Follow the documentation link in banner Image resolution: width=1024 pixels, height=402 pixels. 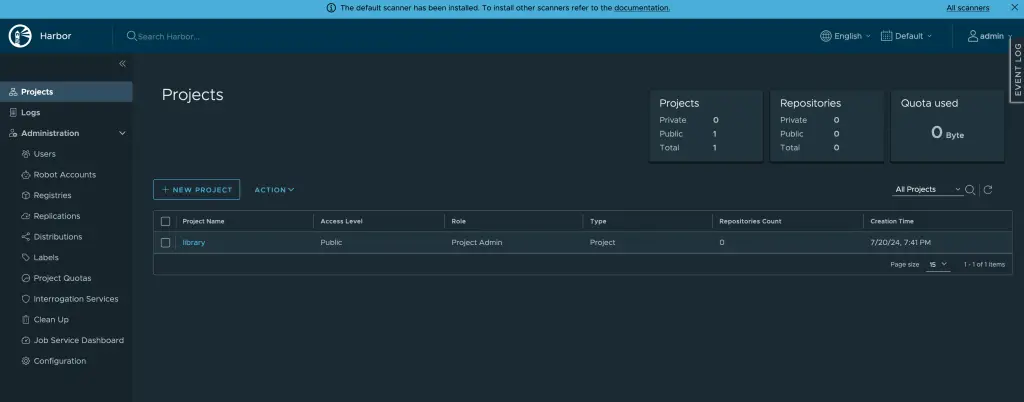(642, 8)
